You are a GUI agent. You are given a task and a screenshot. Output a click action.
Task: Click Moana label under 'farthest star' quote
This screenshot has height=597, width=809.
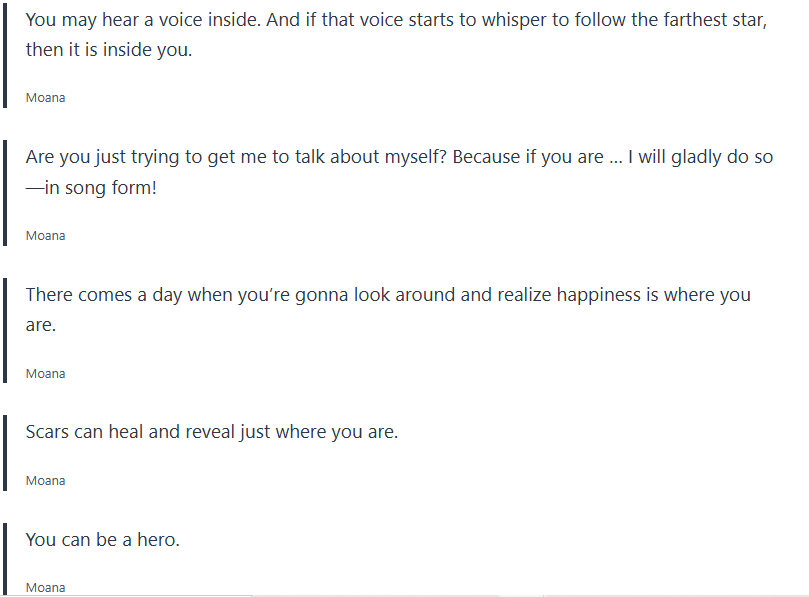coord(45,98)
